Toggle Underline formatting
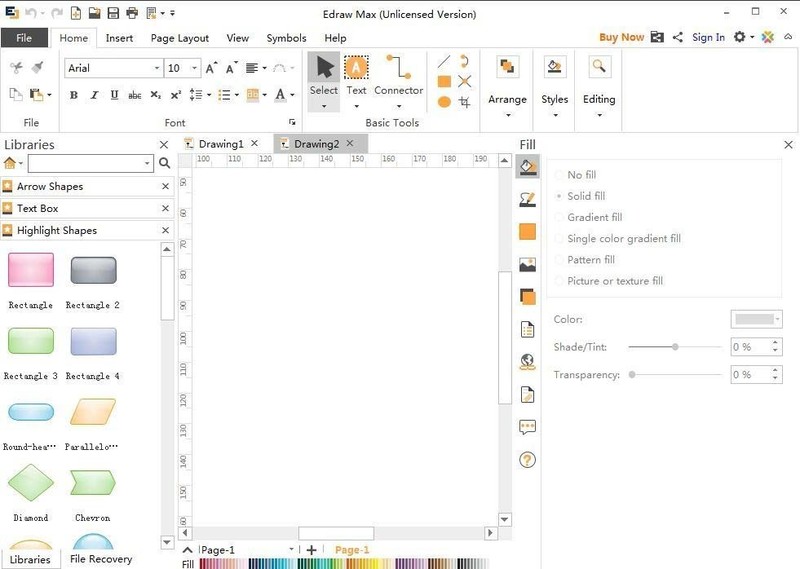This screenshot has height=569, width=800. (114, 95)
